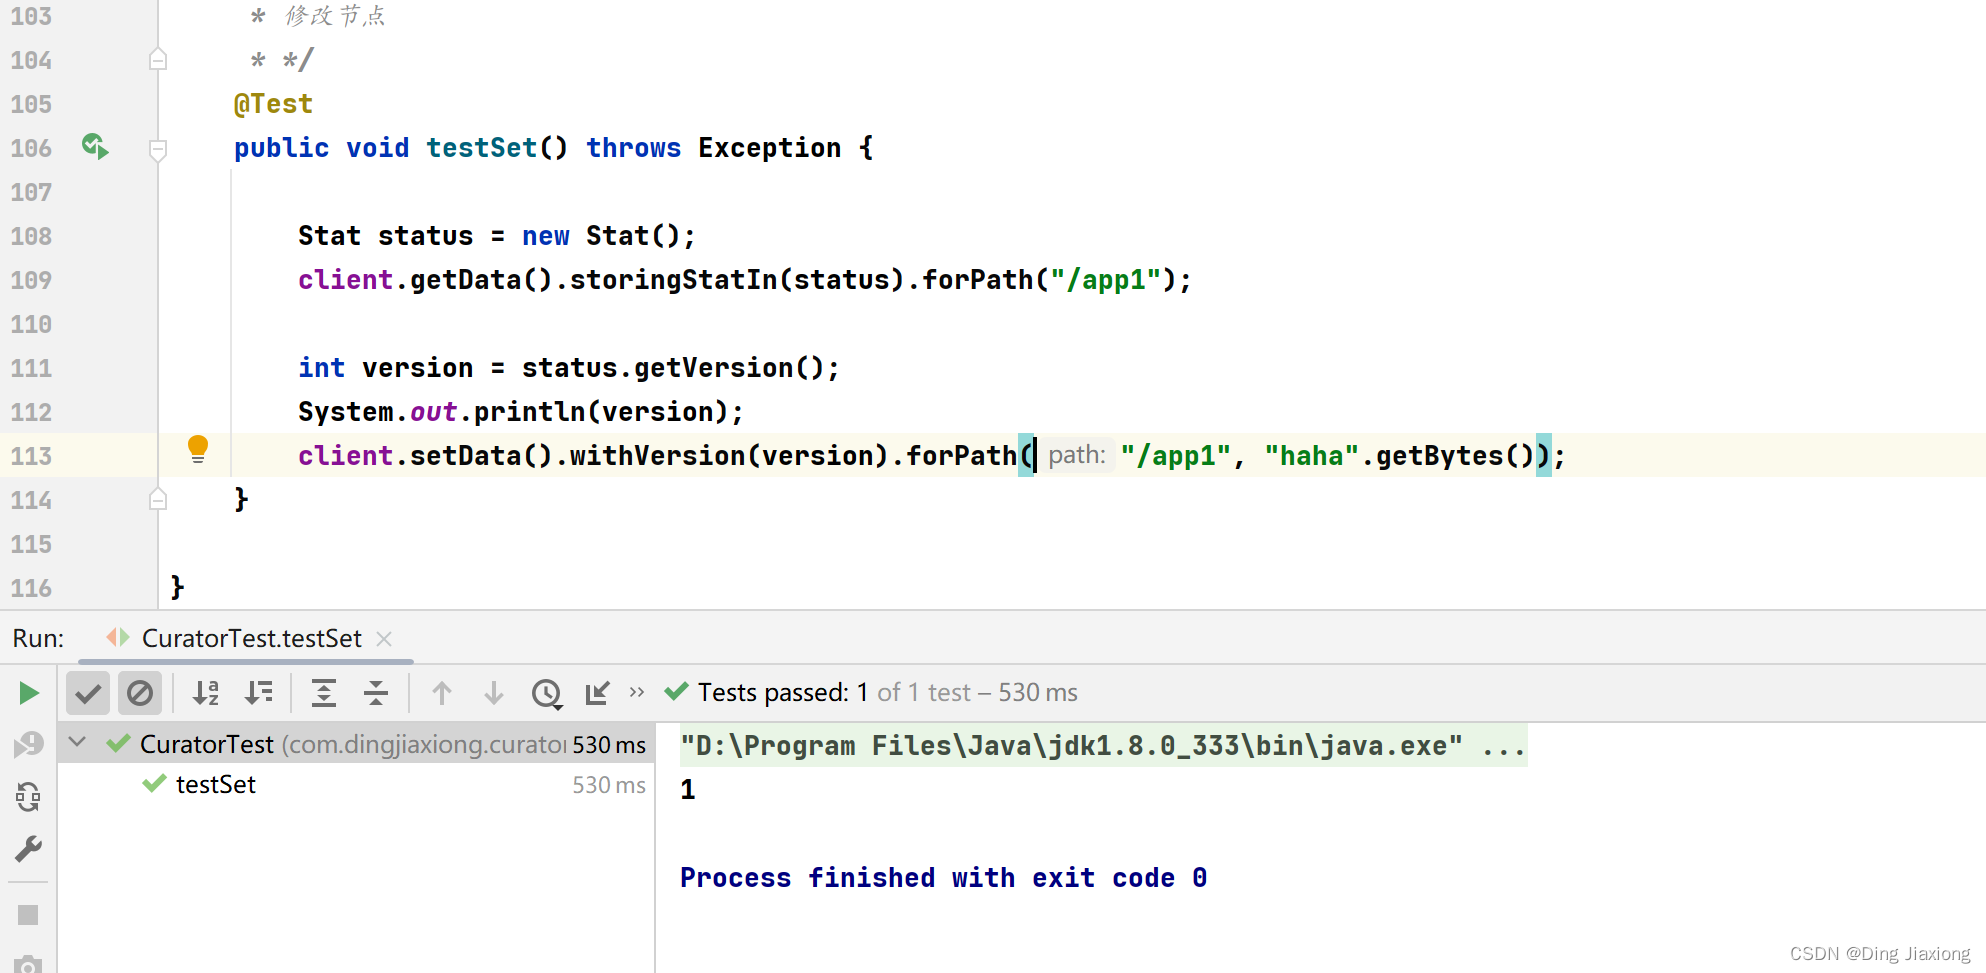Rerun failed tests icon in sidebar

pos(29,745)
